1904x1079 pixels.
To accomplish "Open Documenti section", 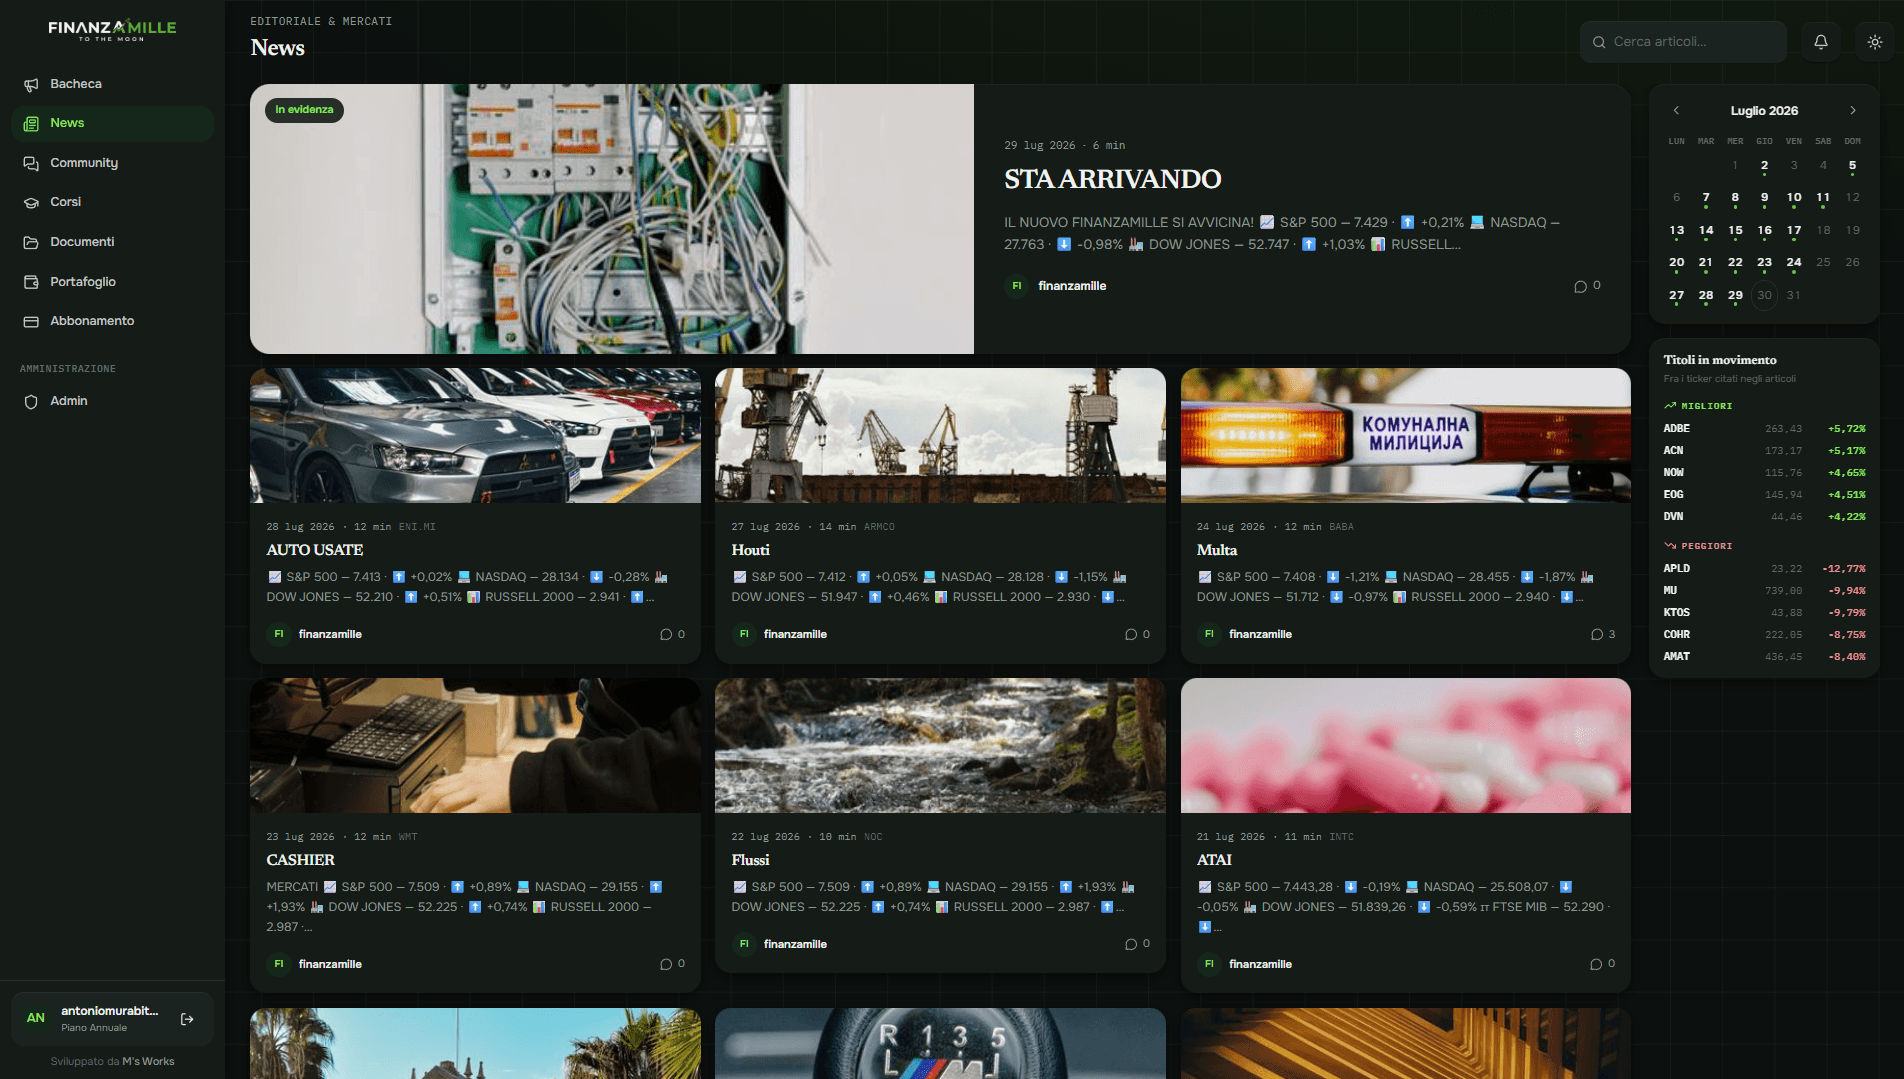I will (112, 242).
